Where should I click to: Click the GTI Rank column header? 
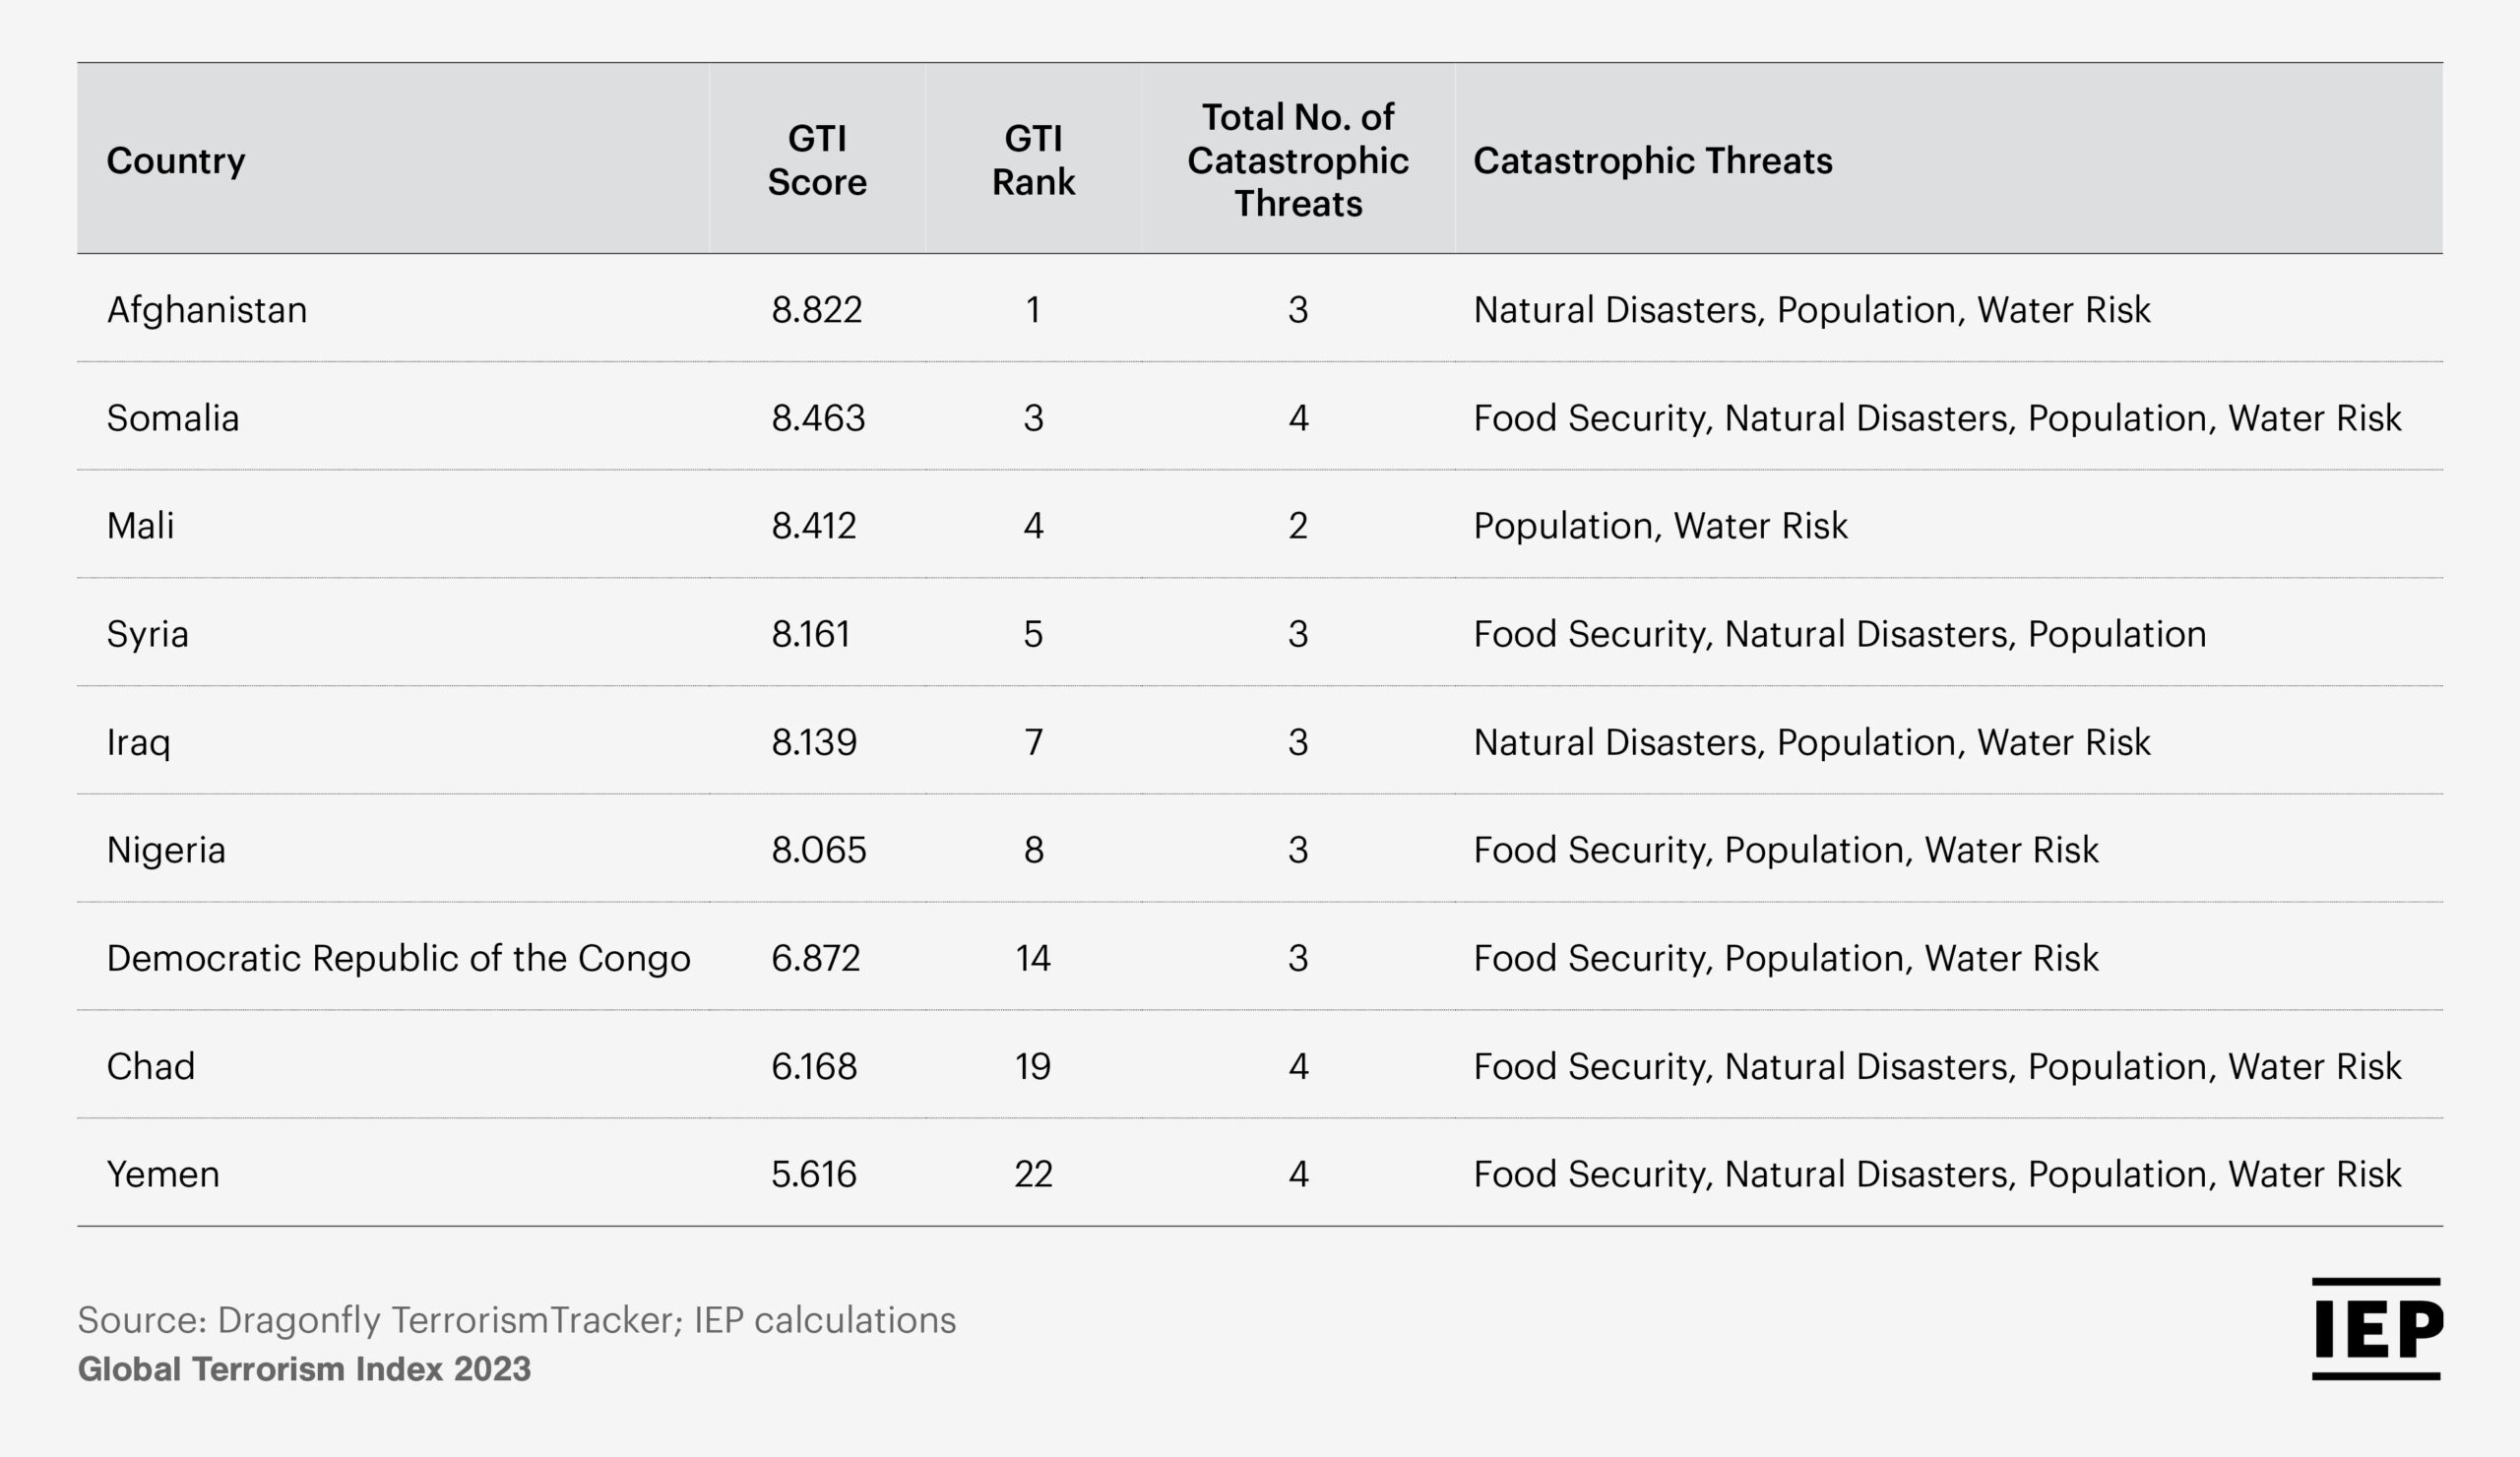point(1033,160)
